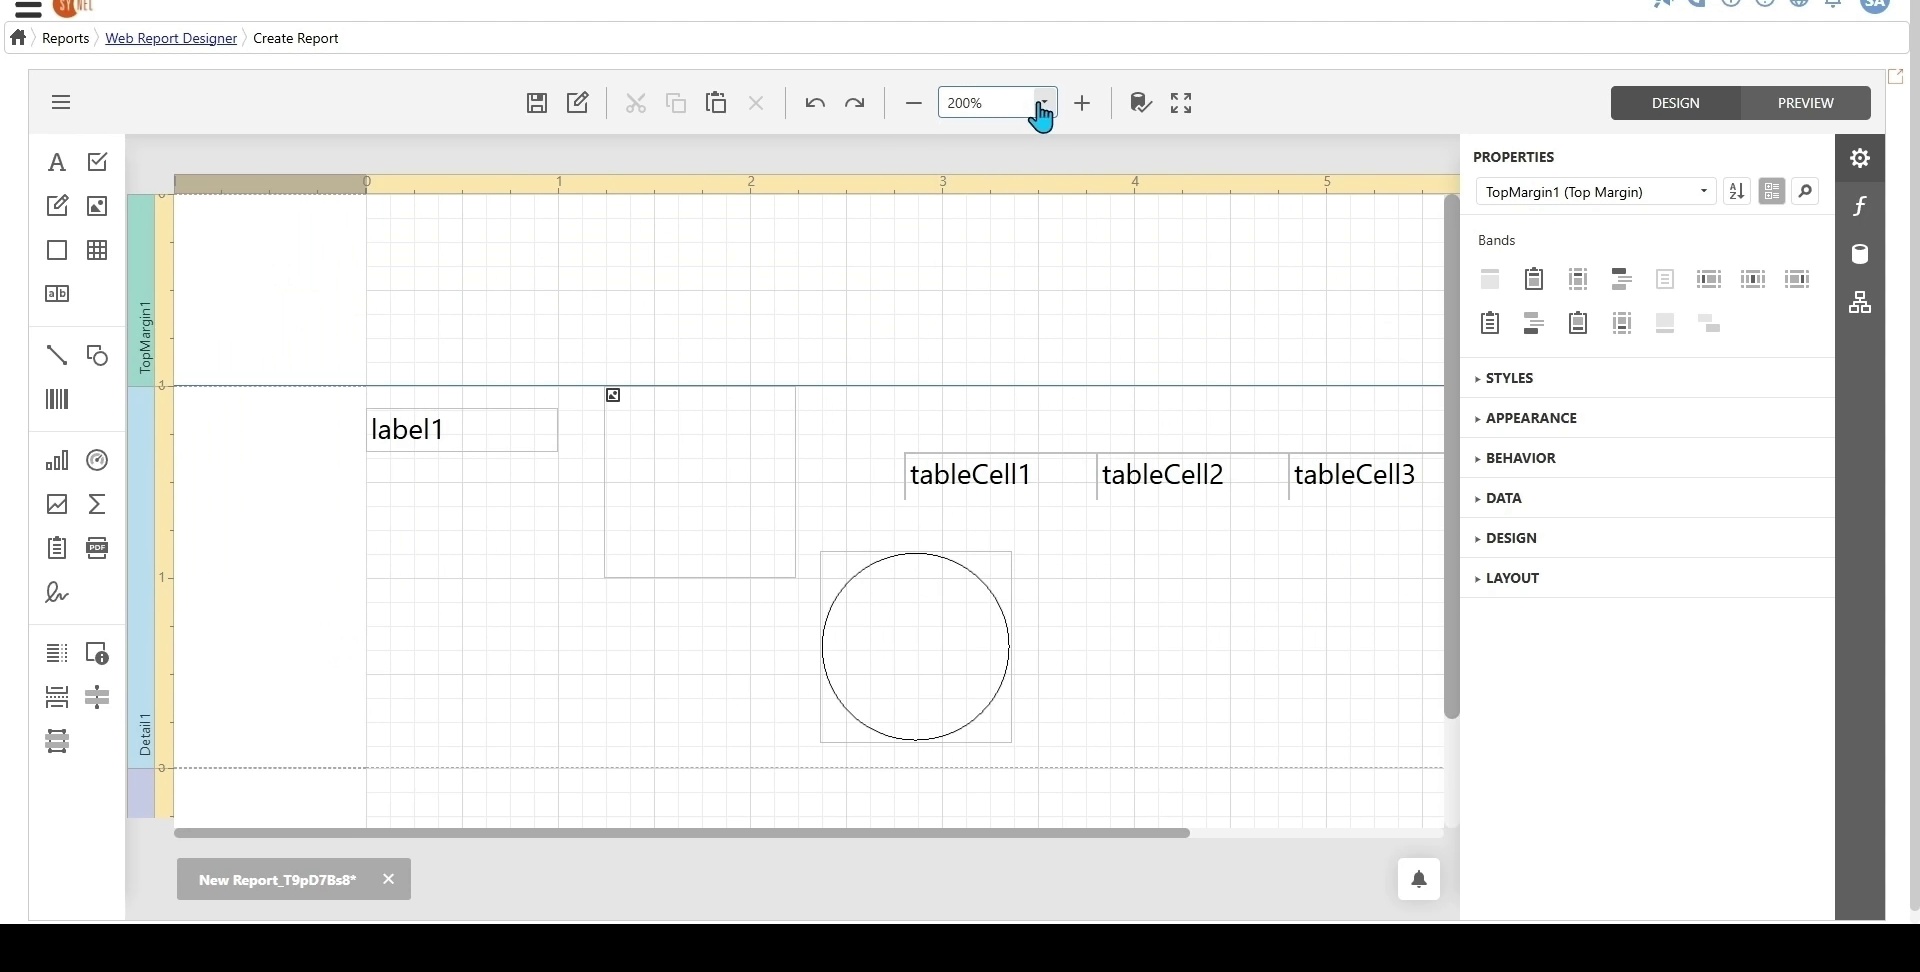Select the Cross-Band Box control
The image size is (1920, 972).
pos(57,741)
